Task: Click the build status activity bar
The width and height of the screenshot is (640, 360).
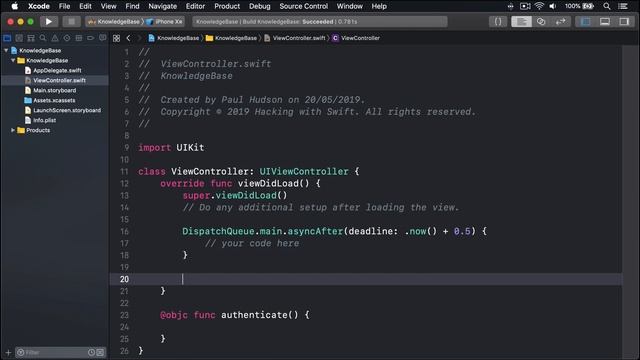Action: point(320,22)
